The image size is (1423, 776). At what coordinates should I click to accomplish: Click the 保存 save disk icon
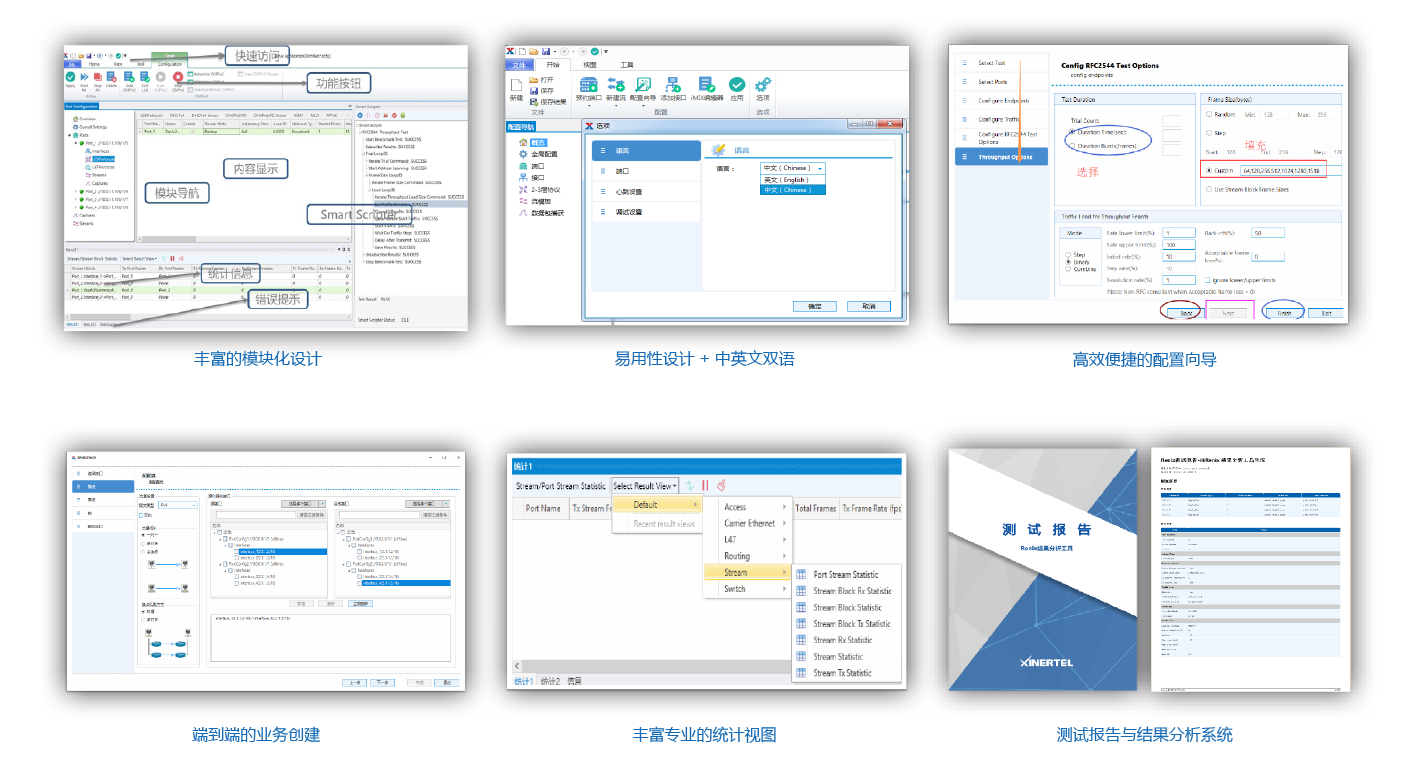(533, 90)
